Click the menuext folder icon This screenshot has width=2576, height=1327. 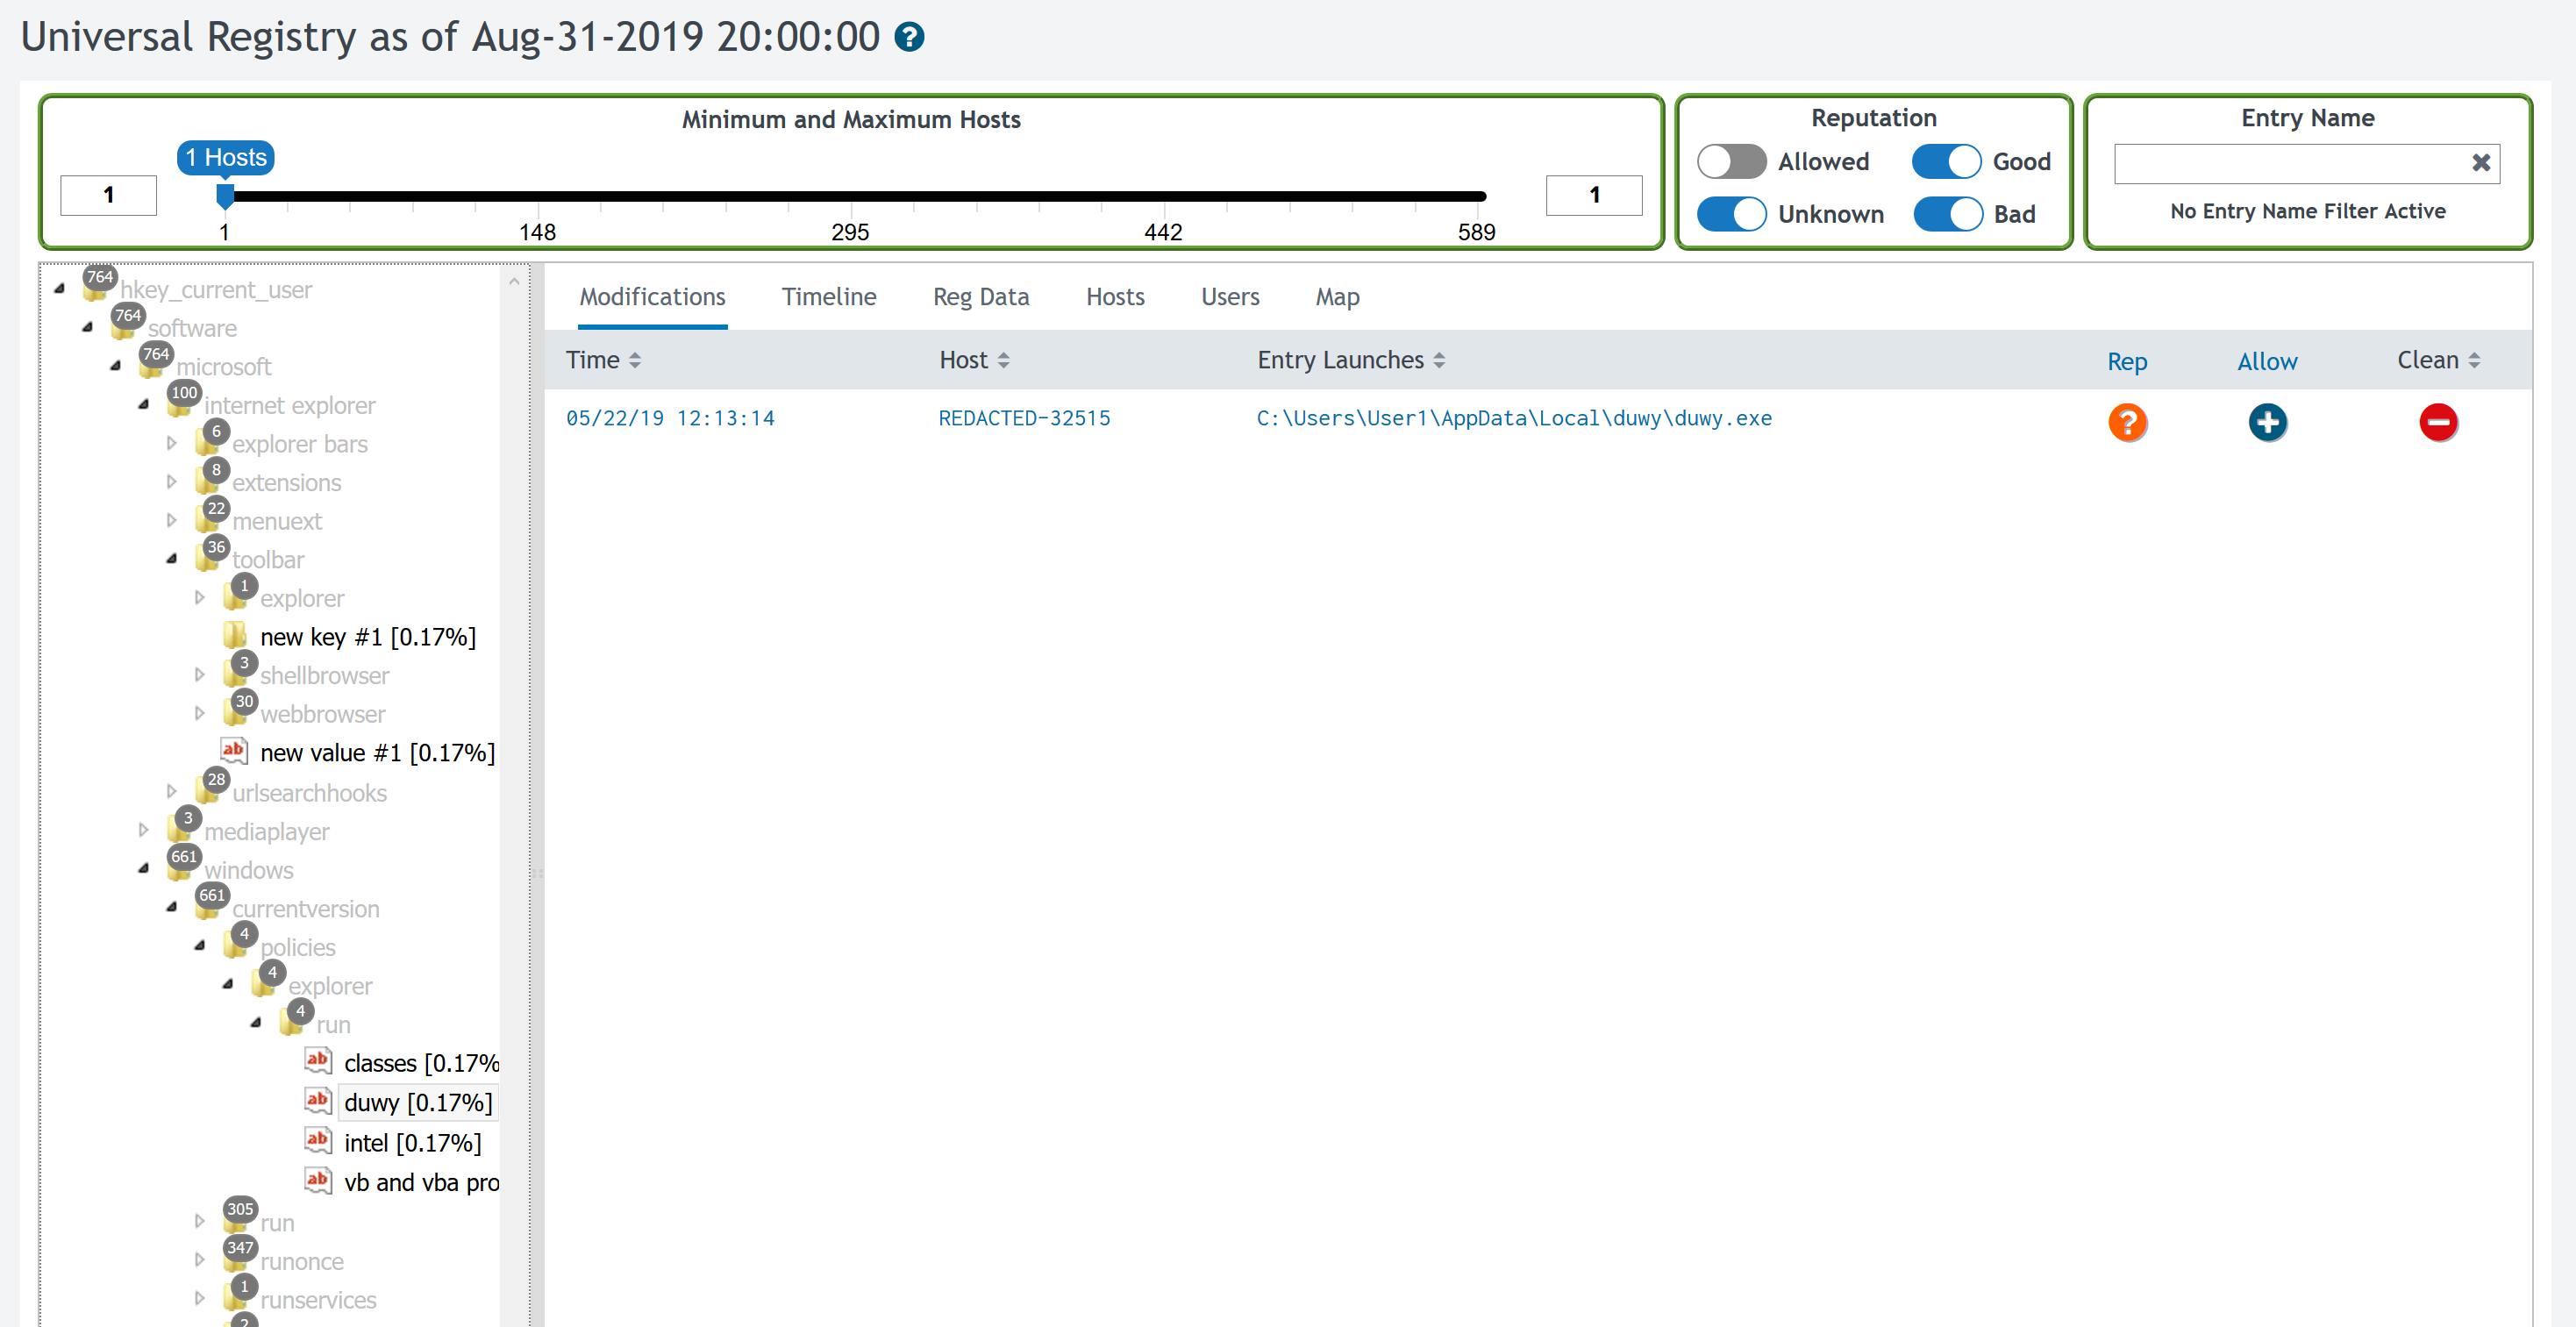208,521
